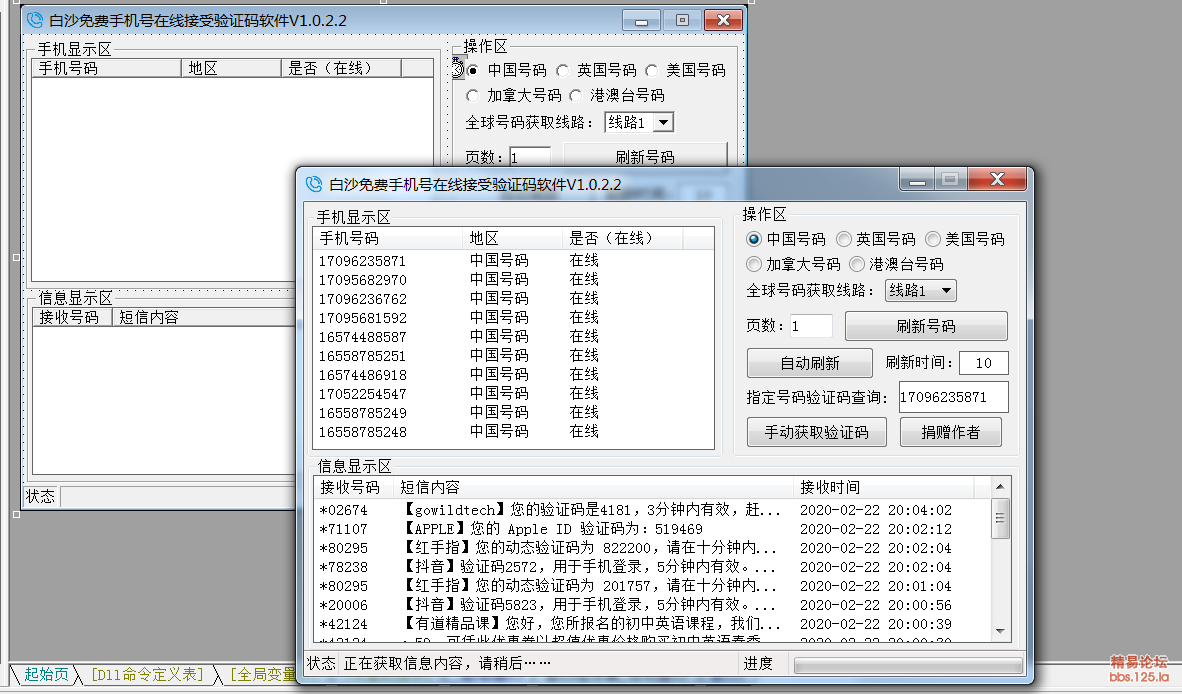
Task: Click the scroll down arrow in the SMS list
Action: point(1000,631)
